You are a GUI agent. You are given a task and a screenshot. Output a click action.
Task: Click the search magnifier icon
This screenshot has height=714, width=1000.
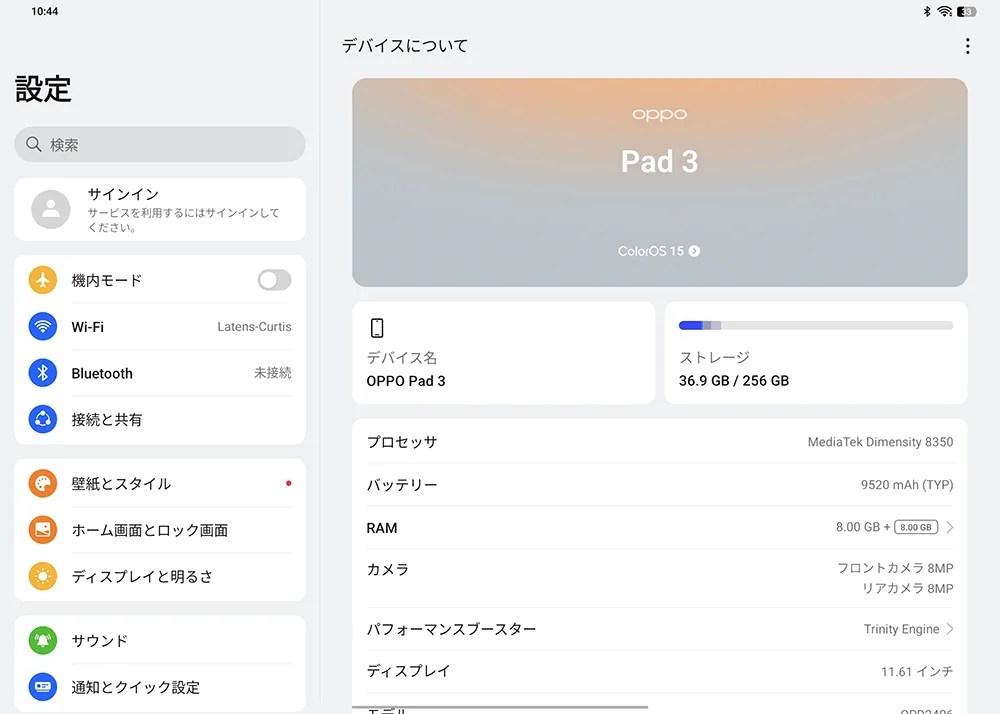(34, 144)
